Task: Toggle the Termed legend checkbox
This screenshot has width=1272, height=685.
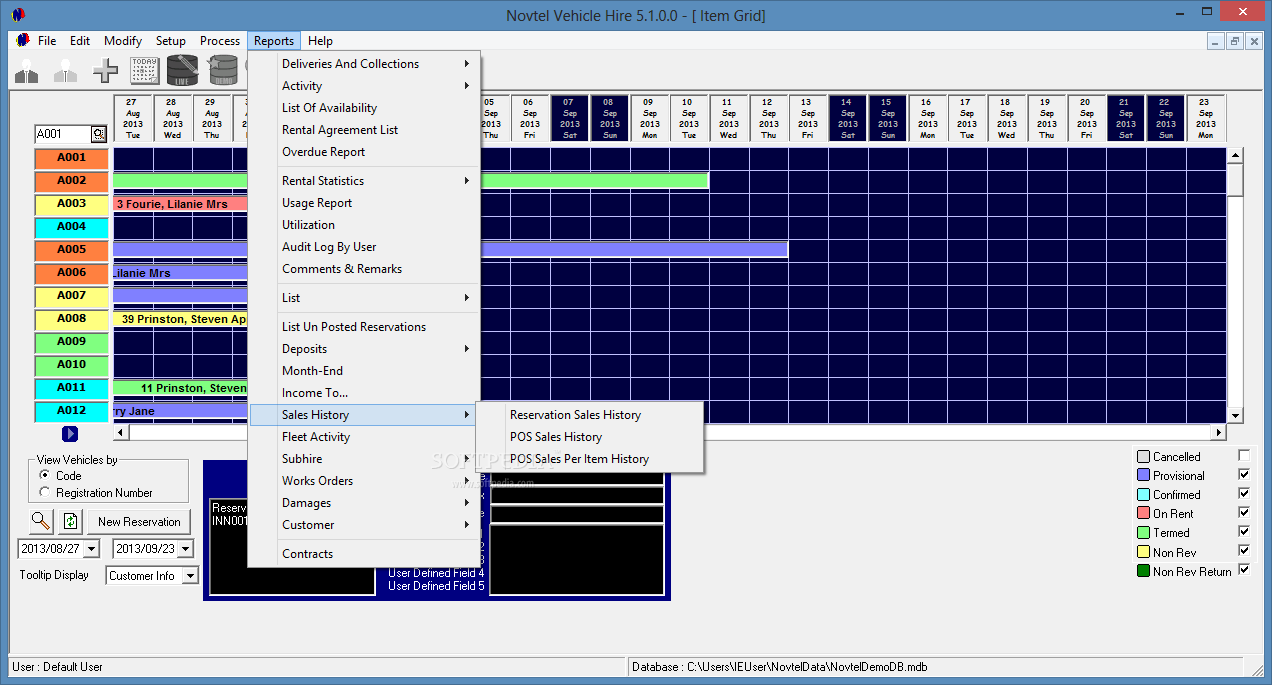Action: pos(1244,532)
